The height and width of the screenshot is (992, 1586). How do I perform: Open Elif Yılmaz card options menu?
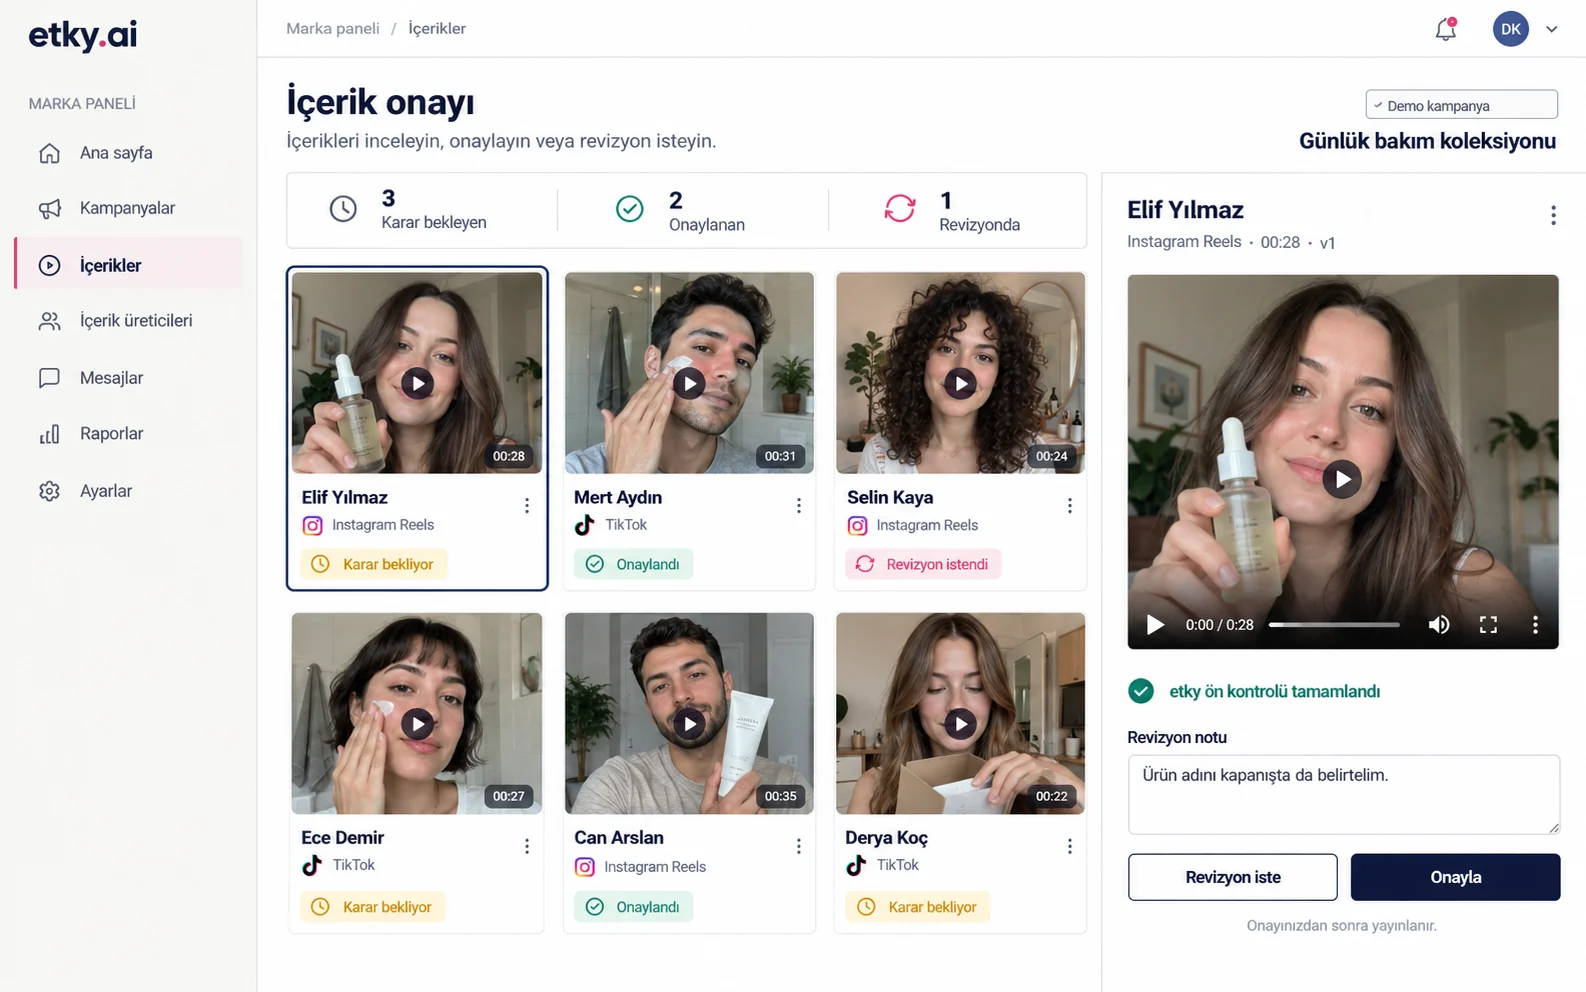[x=527, y=506]
